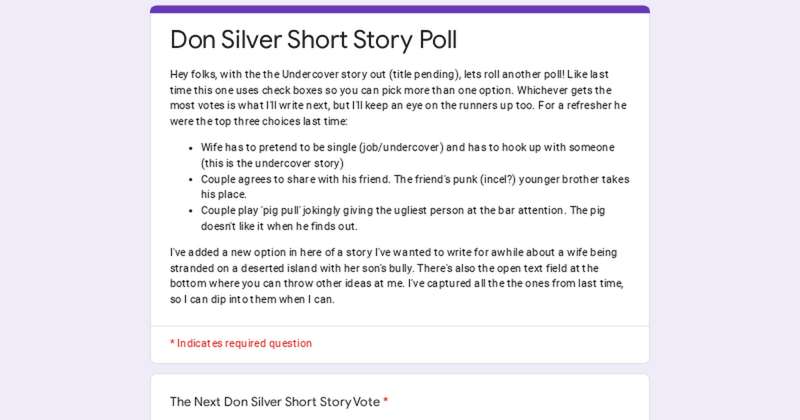This screenshot has height=420, width=800.
Task: Click the red asterisk in the required notice
Action: pos(172,343)
